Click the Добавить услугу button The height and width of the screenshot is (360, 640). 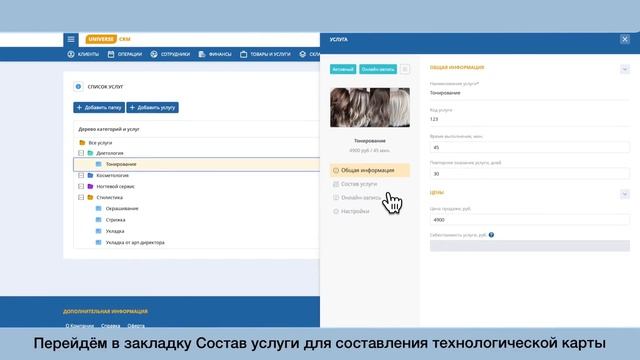click(152, 107)
